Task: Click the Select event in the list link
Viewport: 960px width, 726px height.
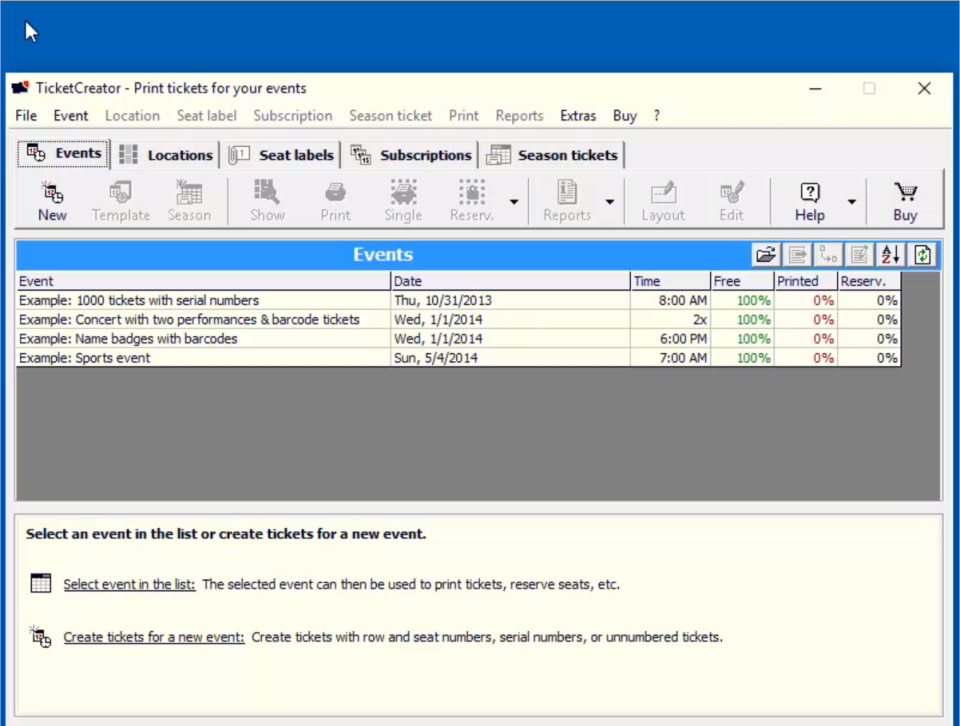Action: 129,584
